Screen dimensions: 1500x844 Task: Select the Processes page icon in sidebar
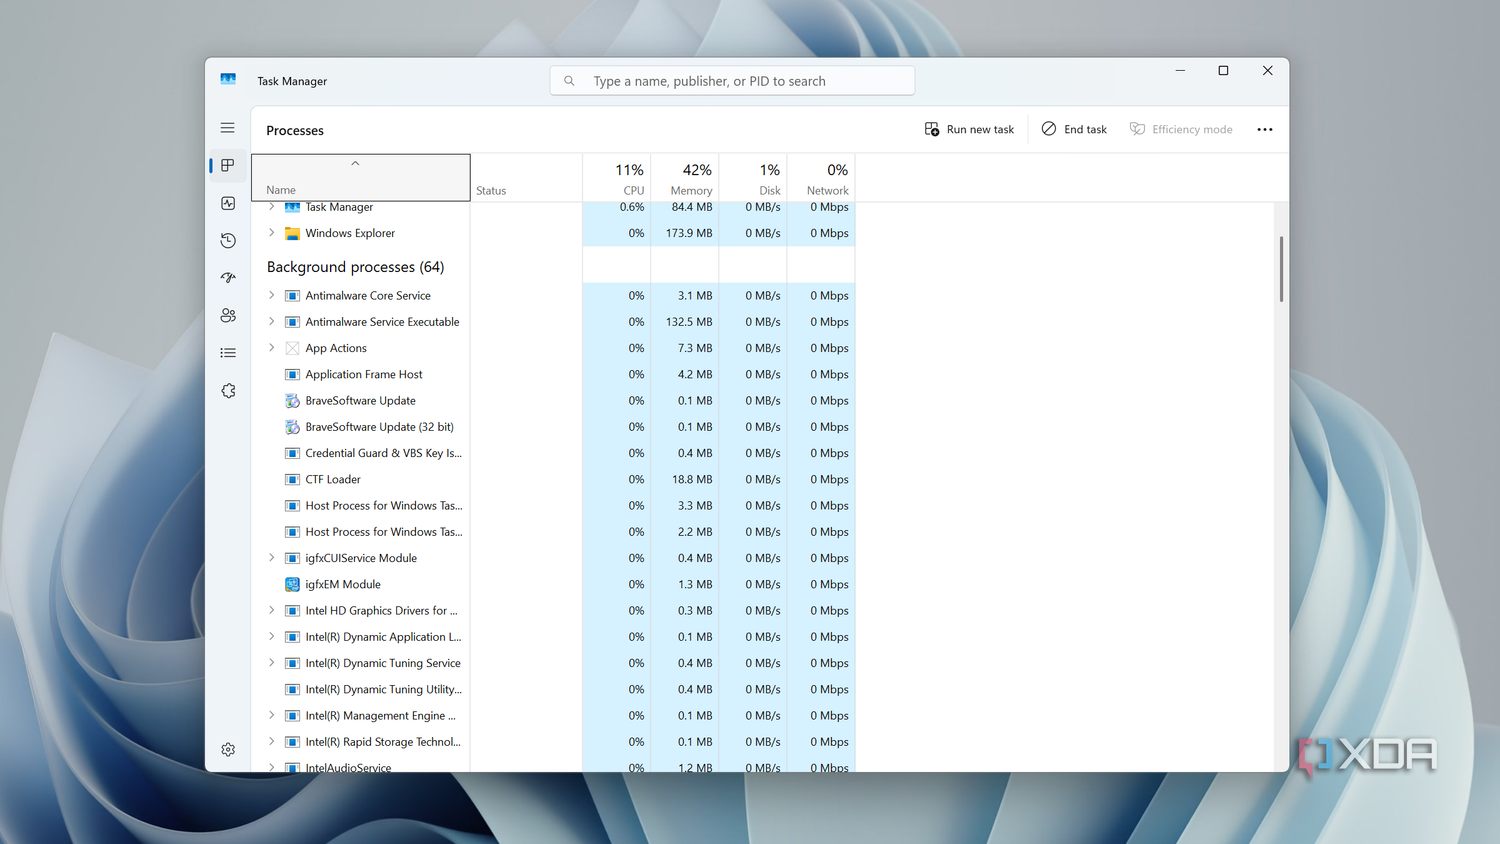point(228,165)
